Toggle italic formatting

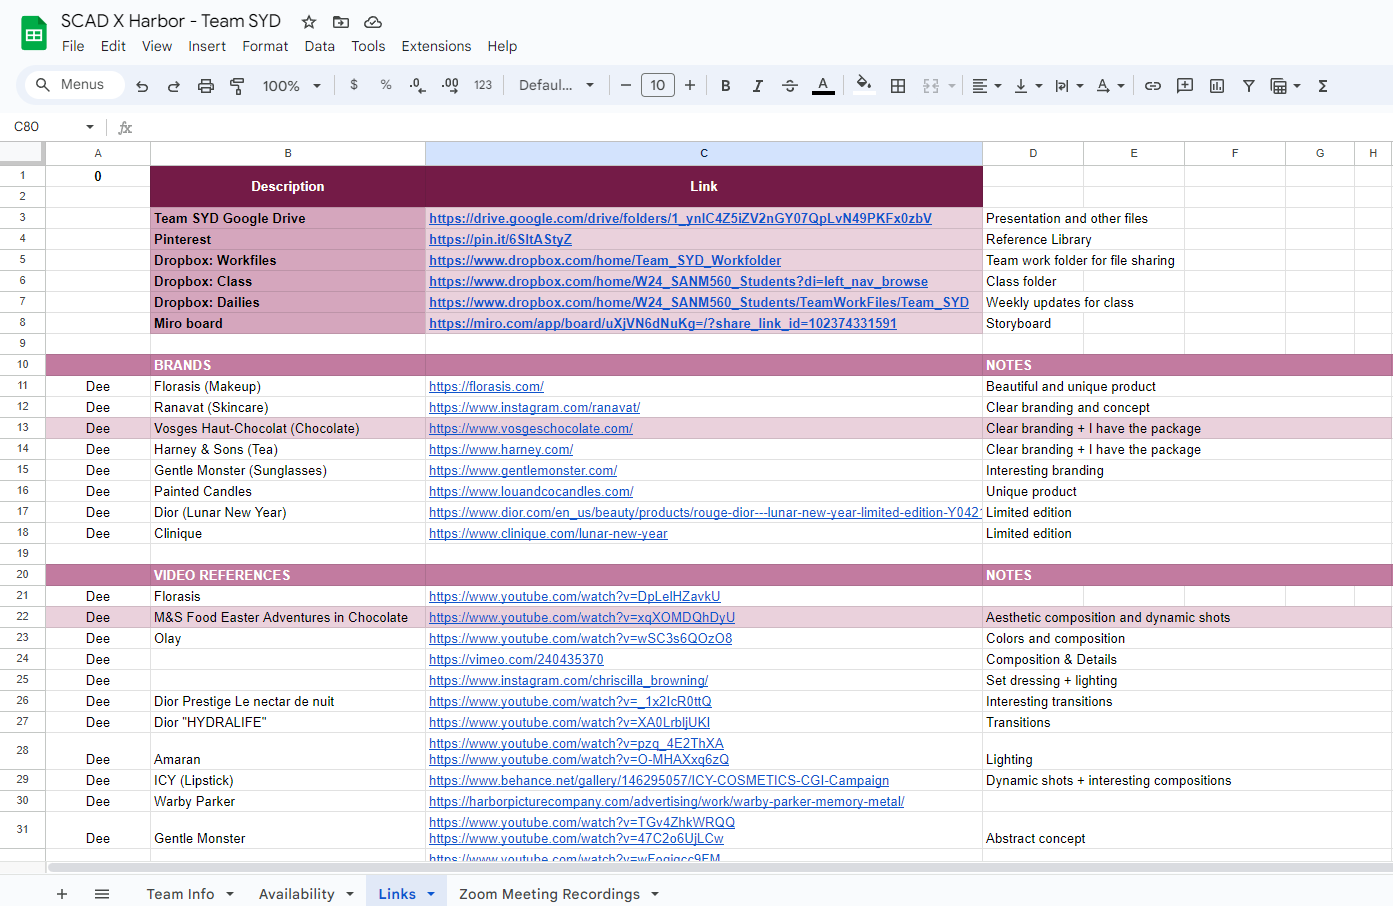coord(758,86)
